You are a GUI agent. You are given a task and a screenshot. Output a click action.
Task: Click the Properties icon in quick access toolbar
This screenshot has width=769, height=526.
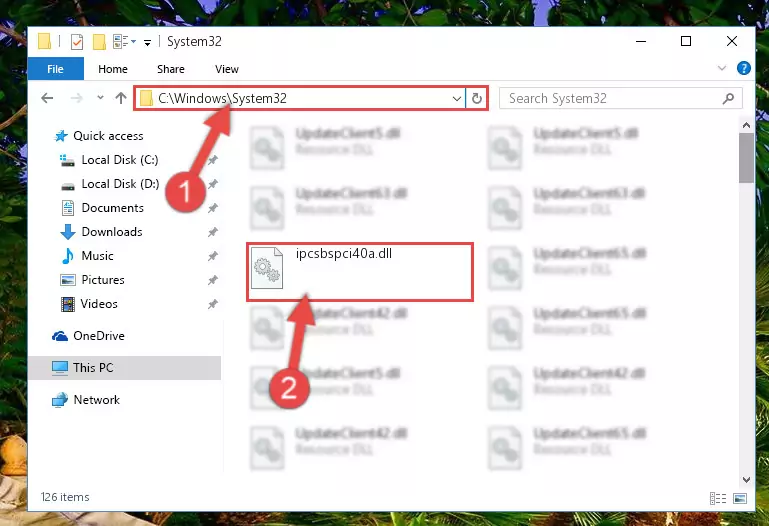[77, 42]
